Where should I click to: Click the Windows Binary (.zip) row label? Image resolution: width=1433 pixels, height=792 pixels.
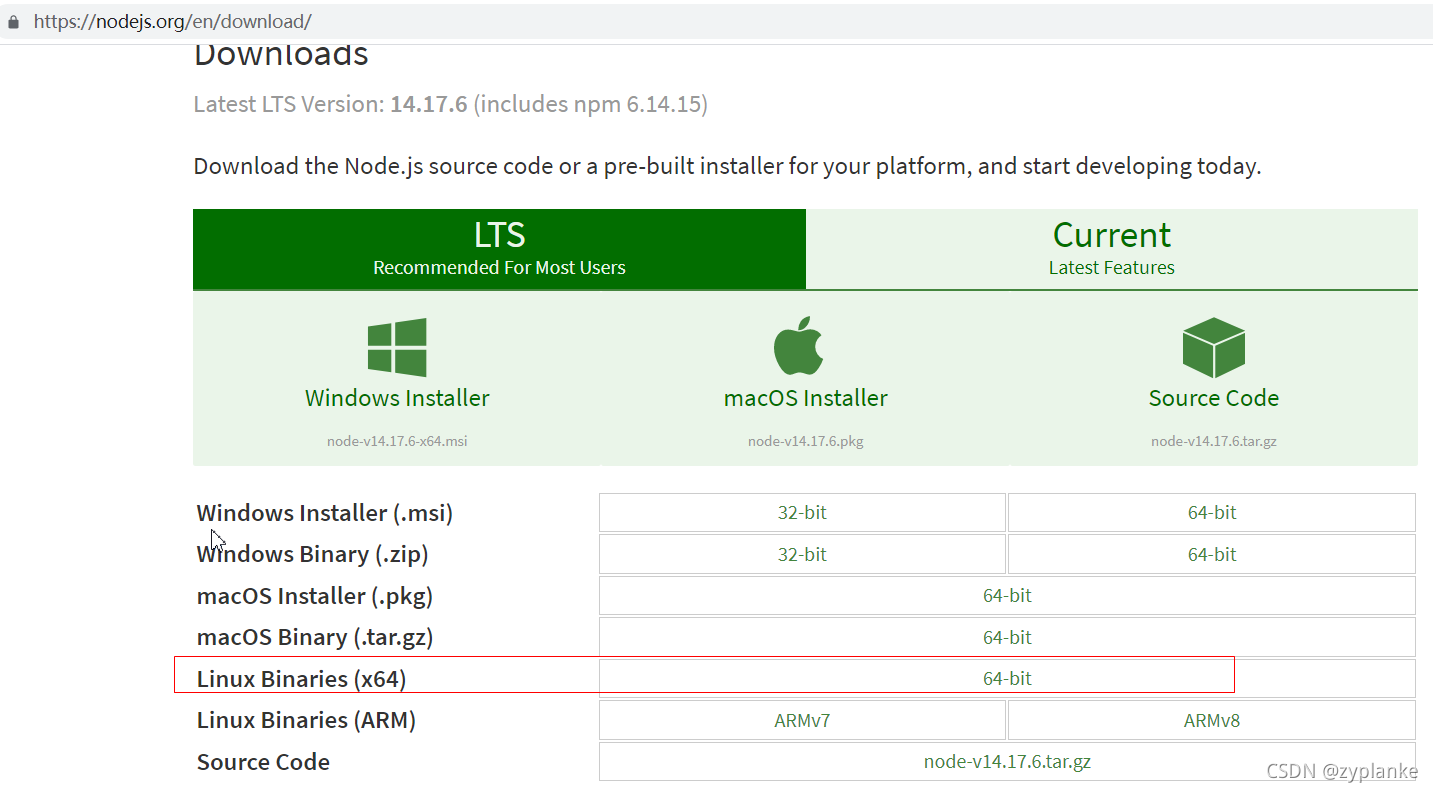312,554
